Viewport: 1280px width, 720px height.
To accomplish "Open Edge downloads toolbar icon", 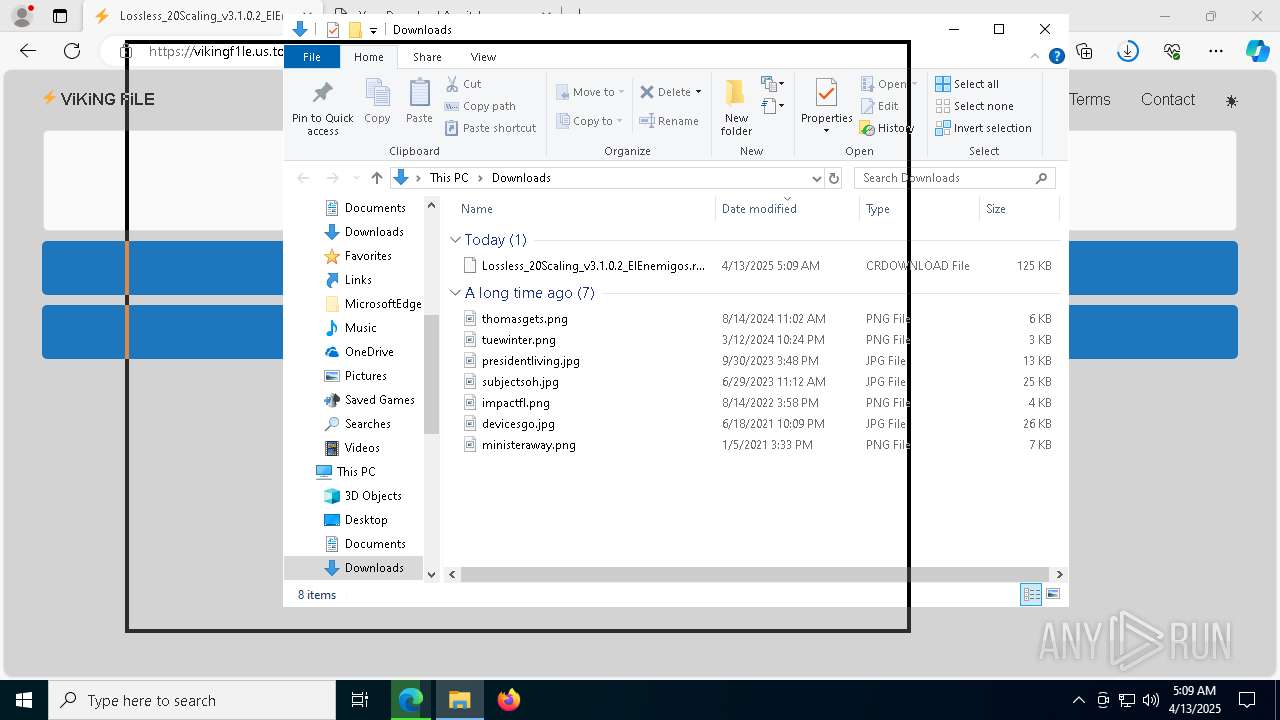I will coord(1128,50).
